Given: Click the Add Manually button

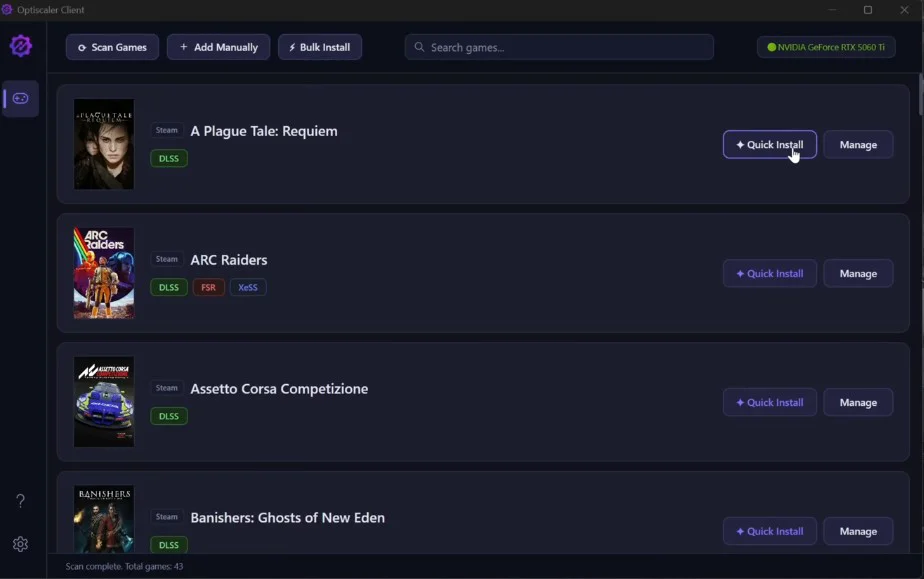Looking at the screenshot, I should 218,47.
